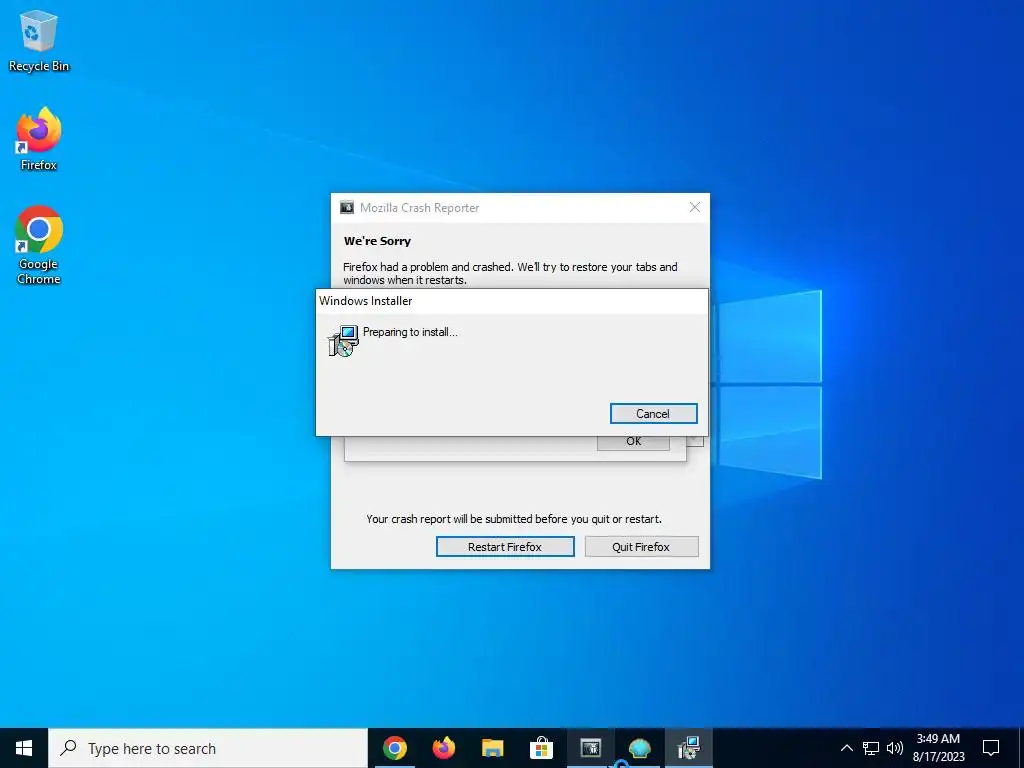Open Firefox from the taskbar
Viewport: 1024px width, 768px height.
click(x=443, y=748)
